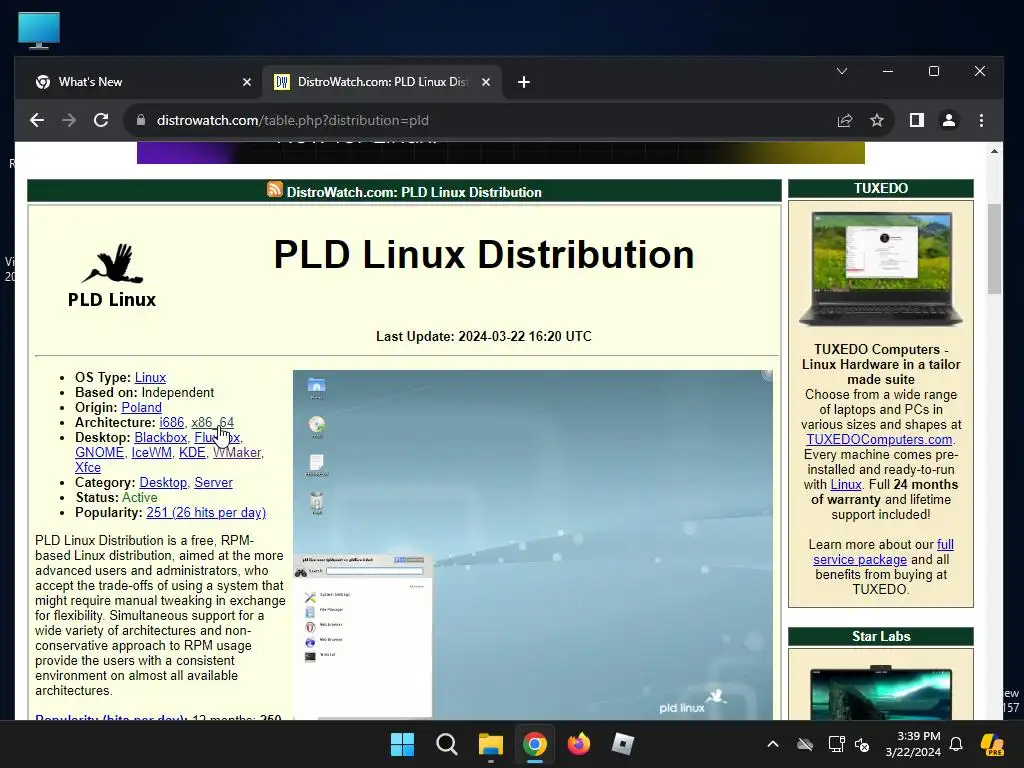Click the Star Labs product image

(881, 692)
